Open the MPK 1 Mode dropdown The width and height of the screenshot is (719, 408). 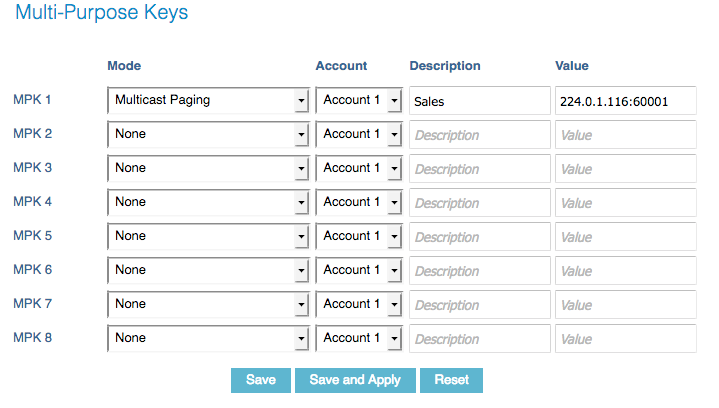[207, 100]
